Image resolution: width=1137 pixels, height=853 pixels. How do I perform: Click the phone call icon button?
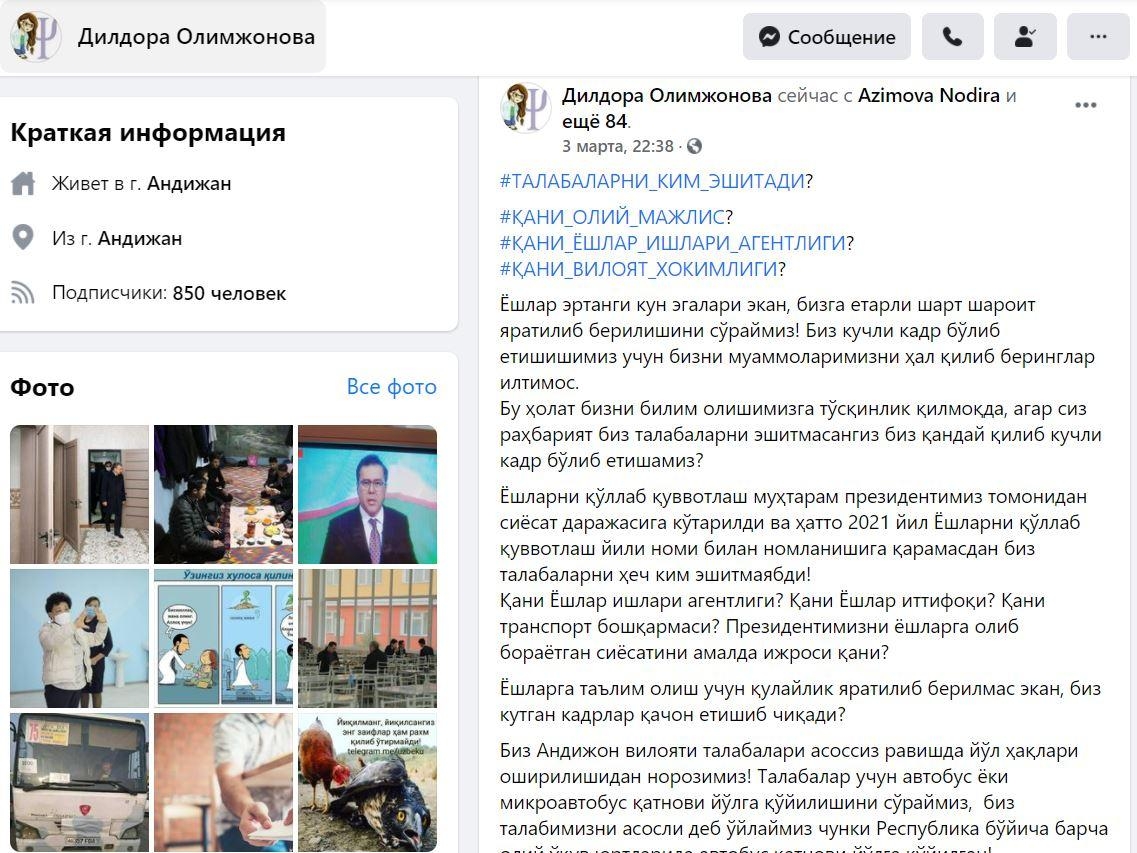(x=952, y=36)
